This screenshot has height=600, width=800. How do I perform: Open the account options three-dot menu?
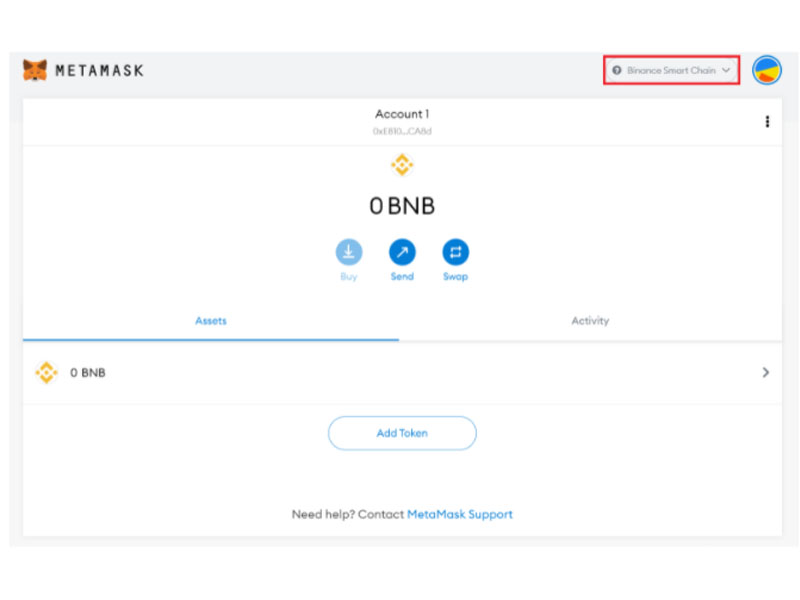767,121
